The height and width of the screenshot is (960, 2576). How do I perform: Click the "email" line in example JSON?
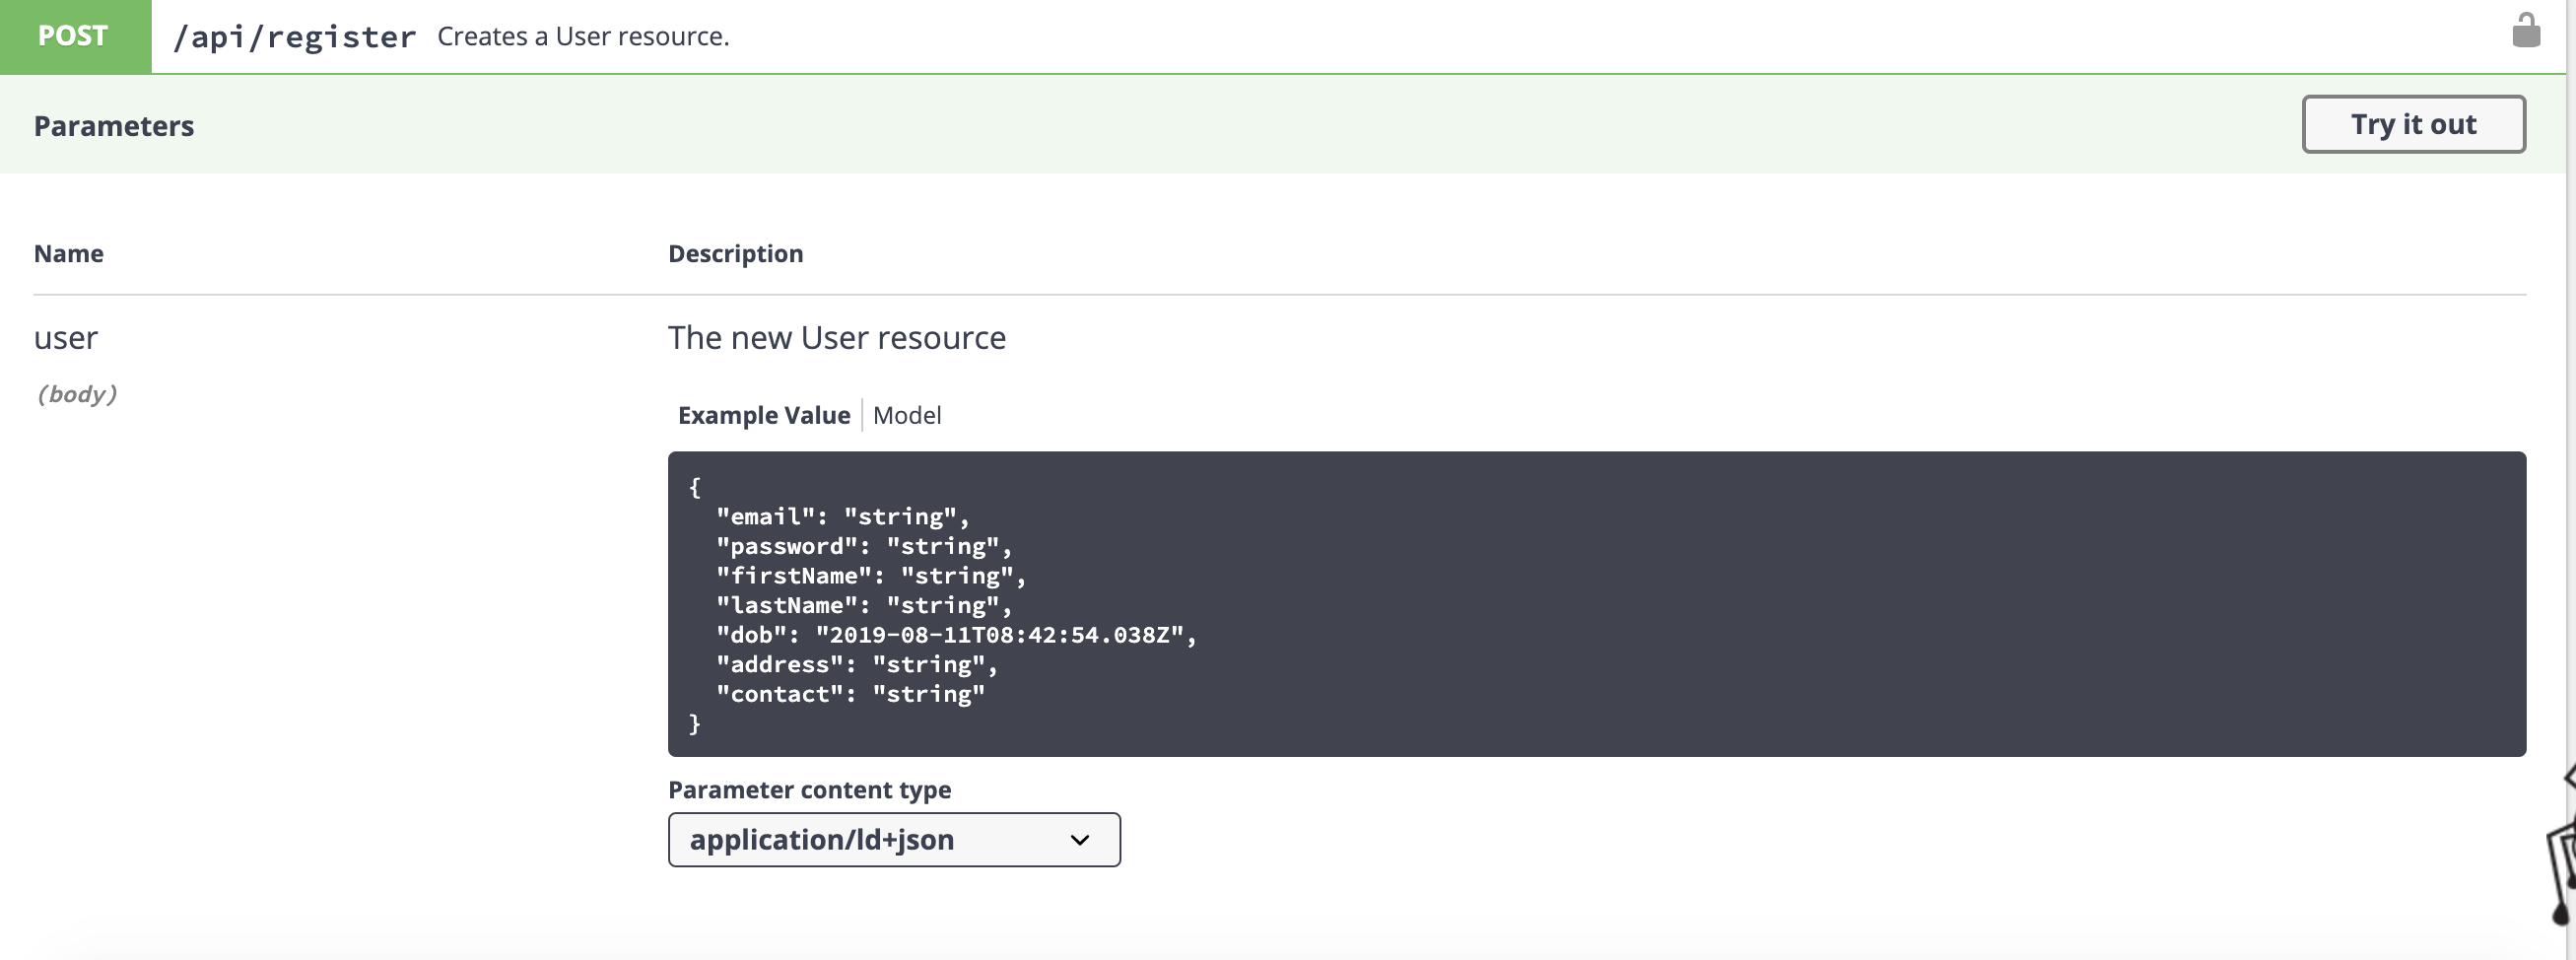(x=842, y=517)
